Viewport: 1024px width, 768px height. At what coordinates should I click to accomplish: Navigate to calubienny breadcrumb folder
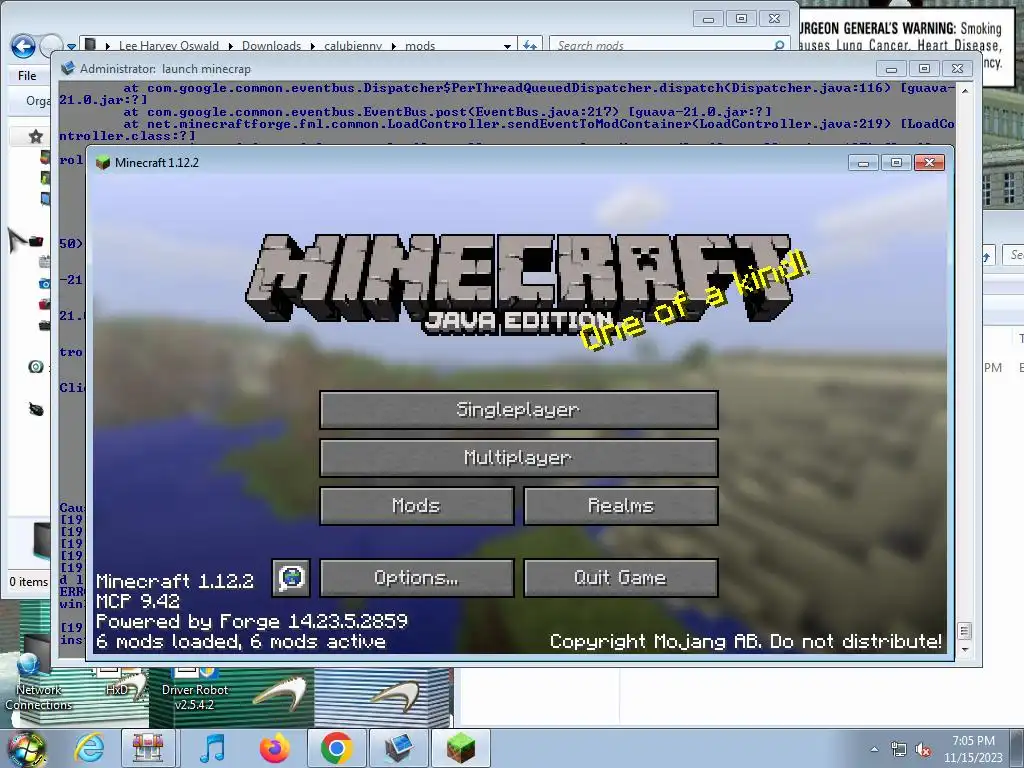click(353, 46)
